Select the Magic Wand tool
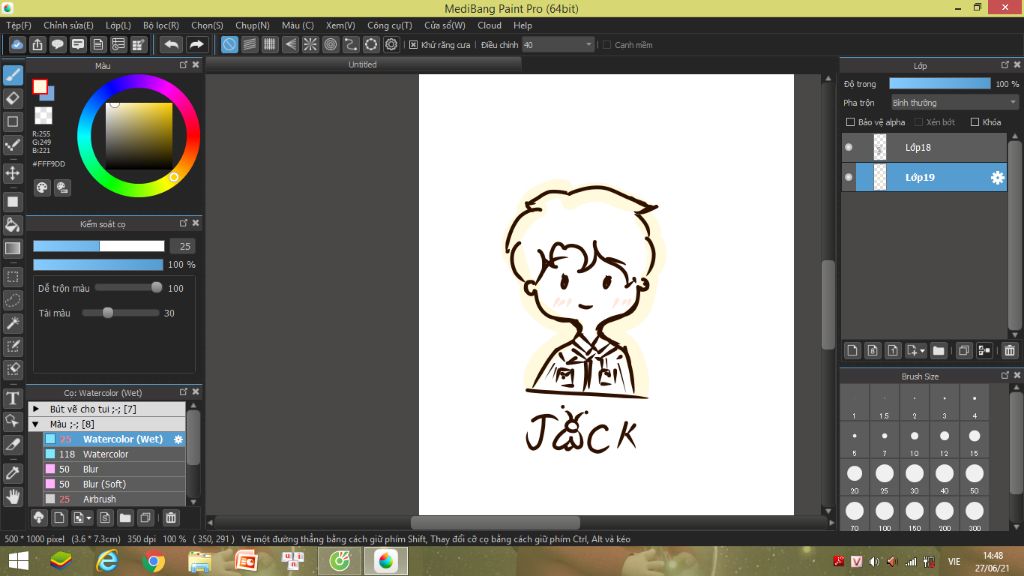Screen dimensions: 1024x576 click(x=12, y=323)
